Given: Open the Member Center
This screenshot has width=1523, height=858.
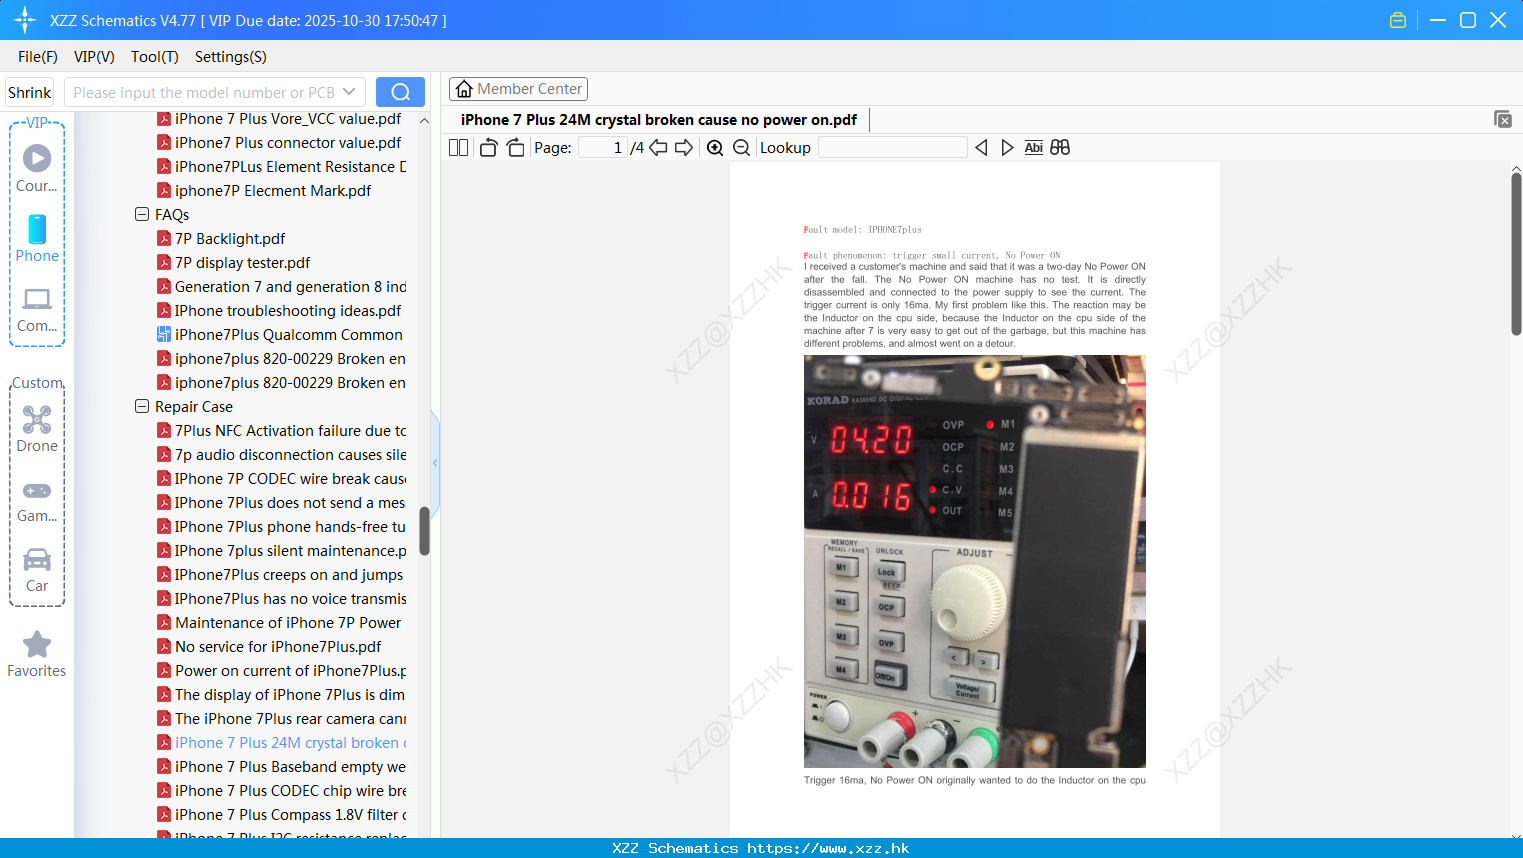Looking at the screenshot, I should point(518,89).
